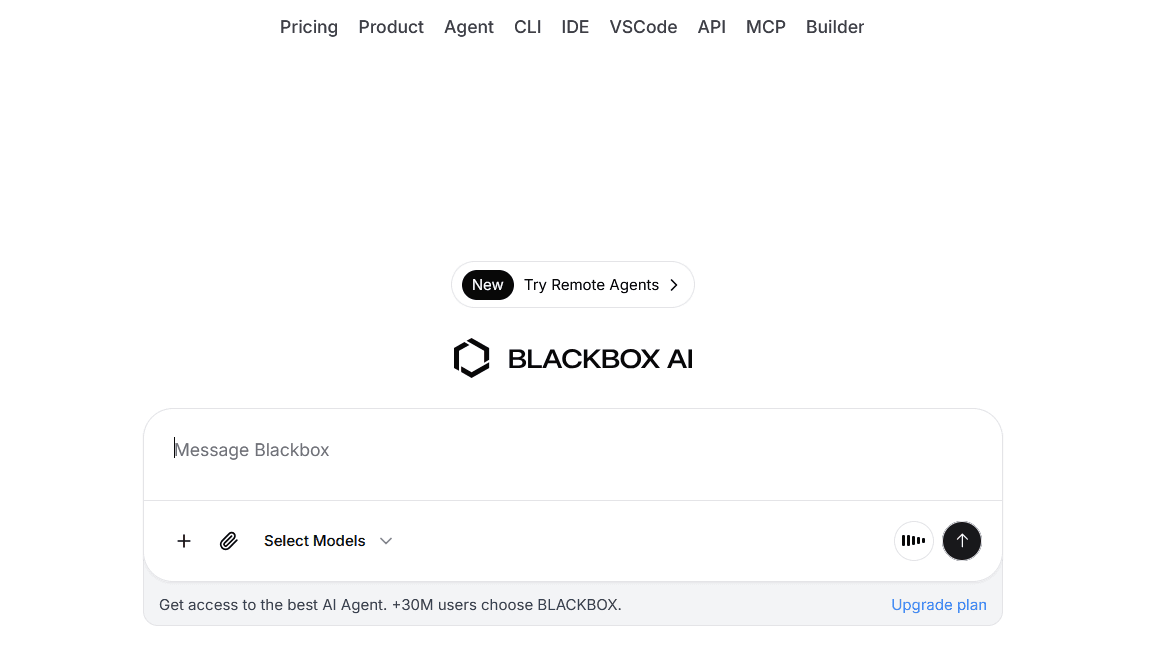Open the VSCode navigation link
The height and width of the screenshot is (662, 1150).
tap(643, 27)
